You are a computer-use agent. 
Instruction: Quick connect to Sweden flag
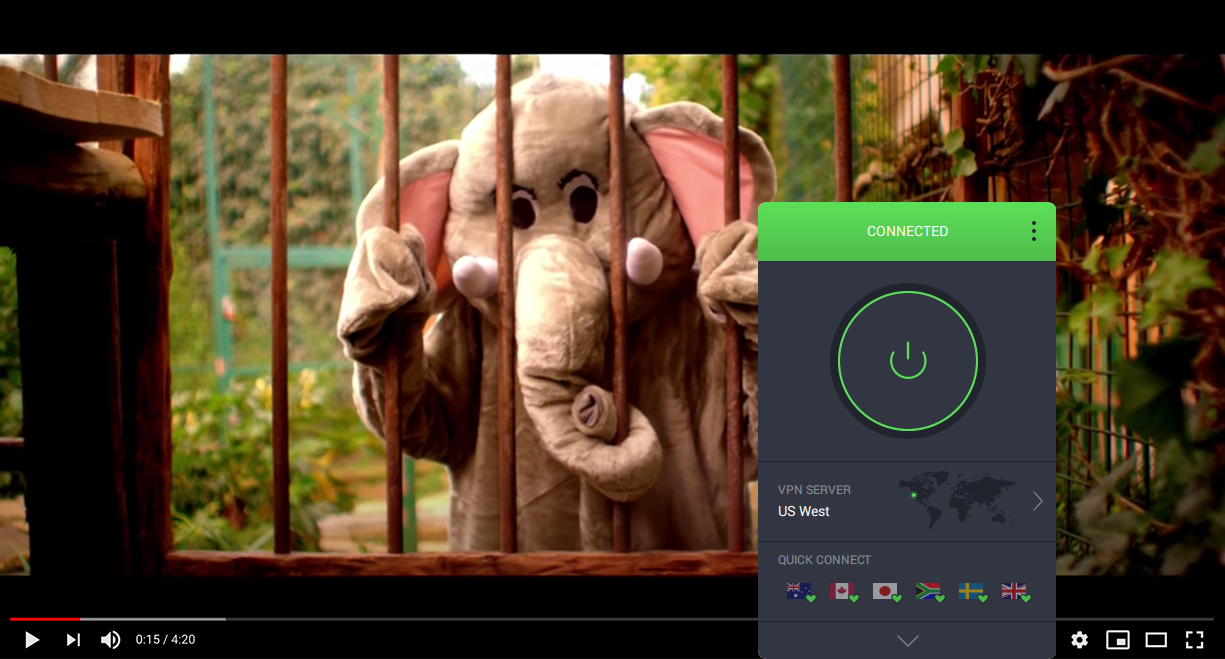pos(972,592)
